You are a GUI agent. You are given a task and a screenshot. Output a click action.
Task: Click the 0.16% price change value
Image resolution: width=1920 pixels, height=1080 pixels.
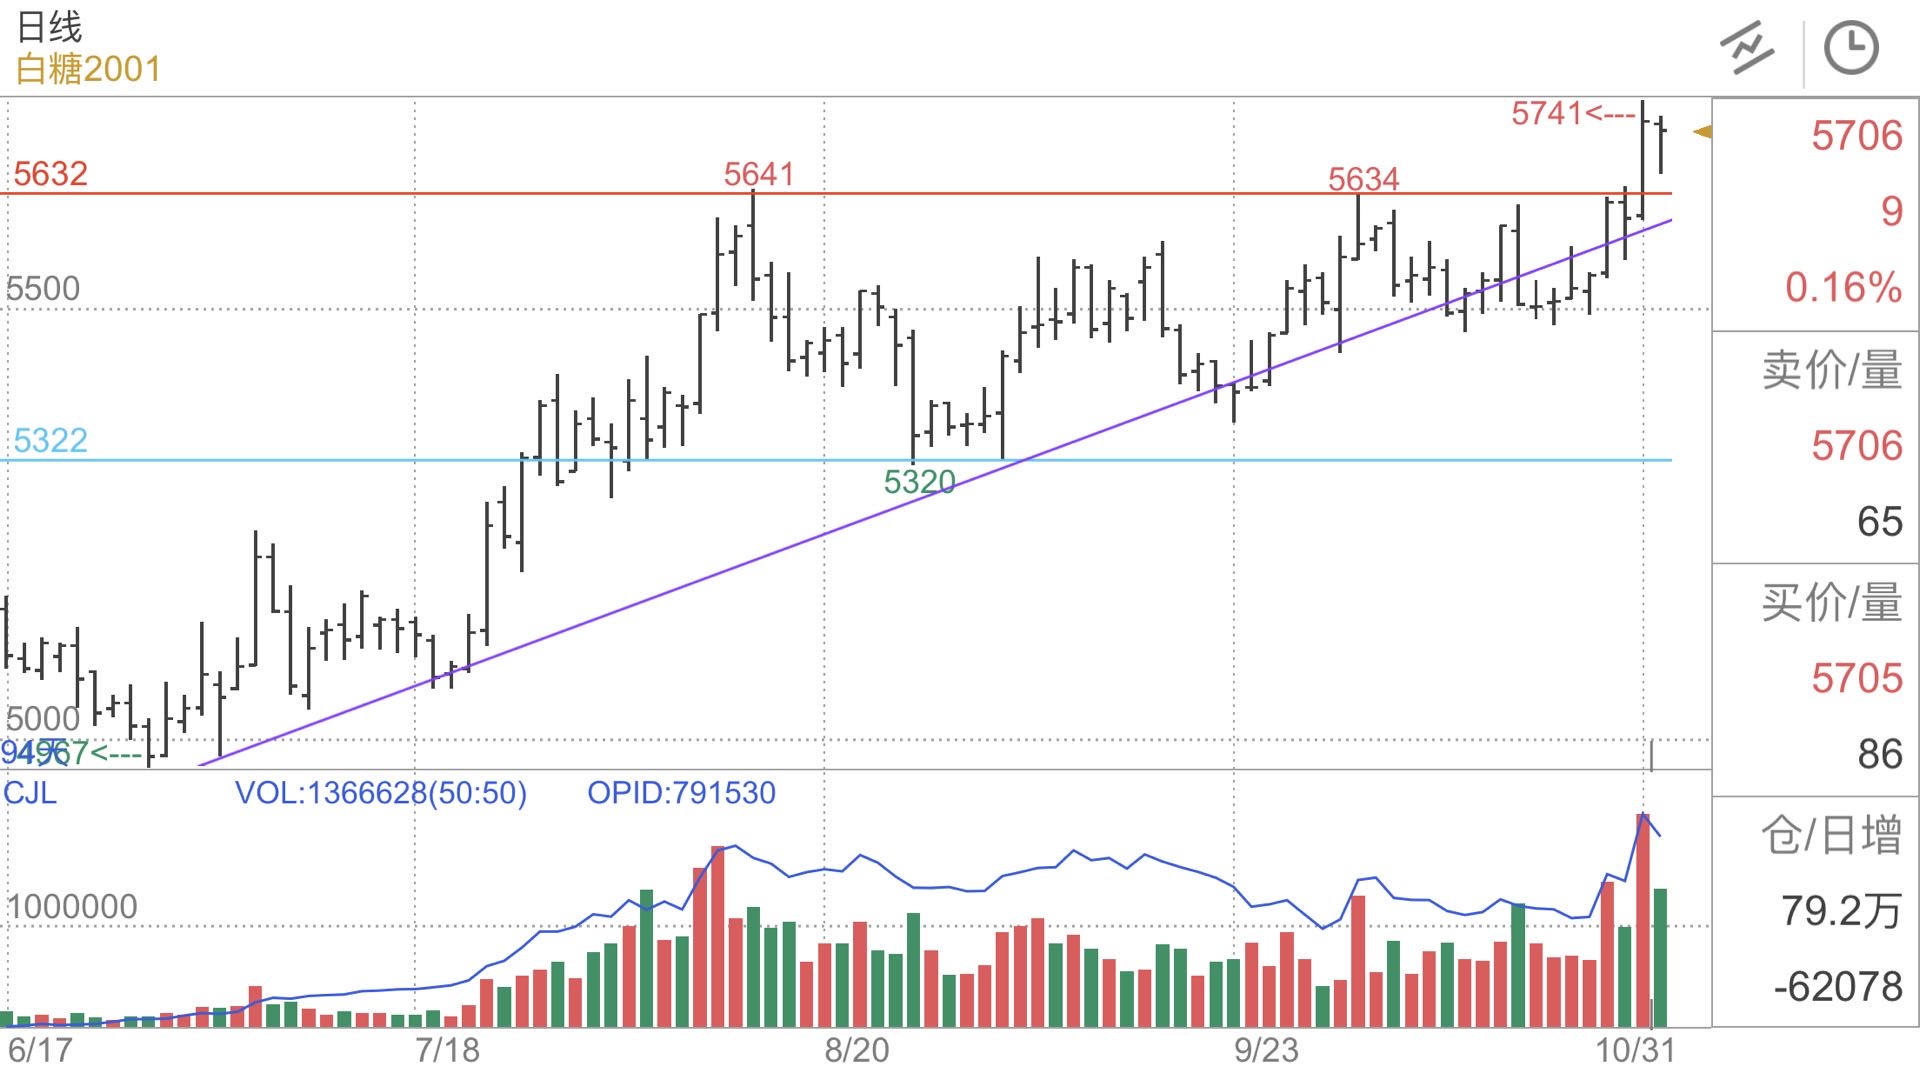(1843, 288)
